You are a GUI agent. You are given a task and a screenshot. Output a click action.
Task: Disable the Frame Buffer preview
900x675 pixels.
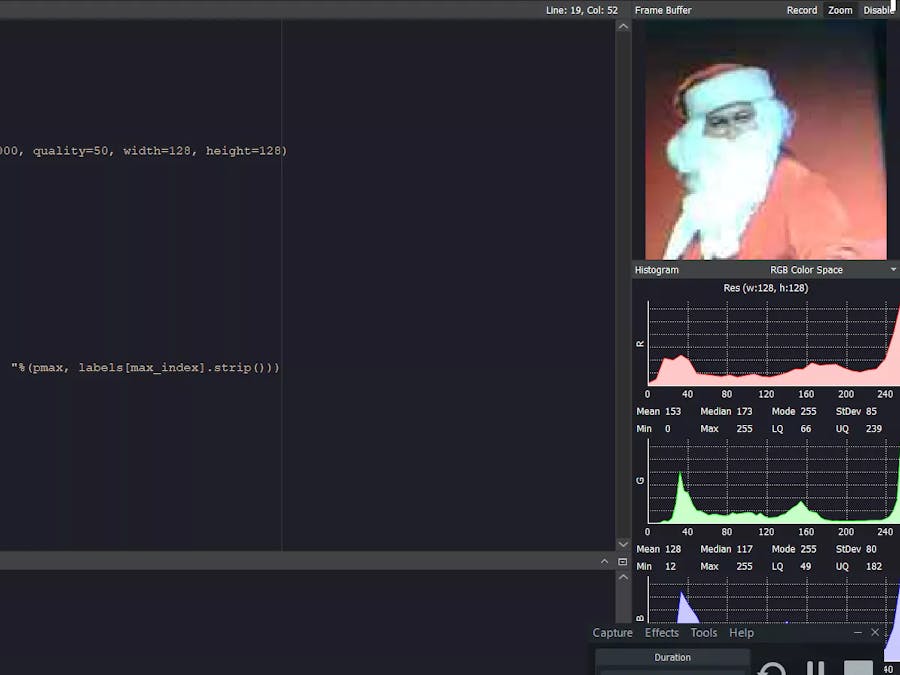pos(877,9)
